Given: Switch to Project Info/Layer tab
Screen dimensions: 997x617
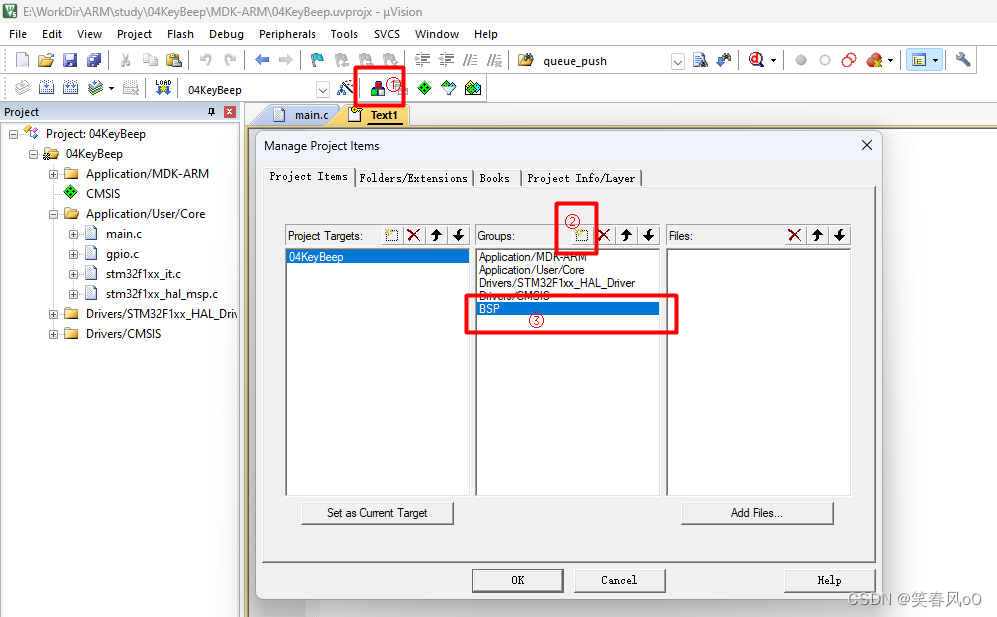Looking at the screenshot, I should coord(581,178).
